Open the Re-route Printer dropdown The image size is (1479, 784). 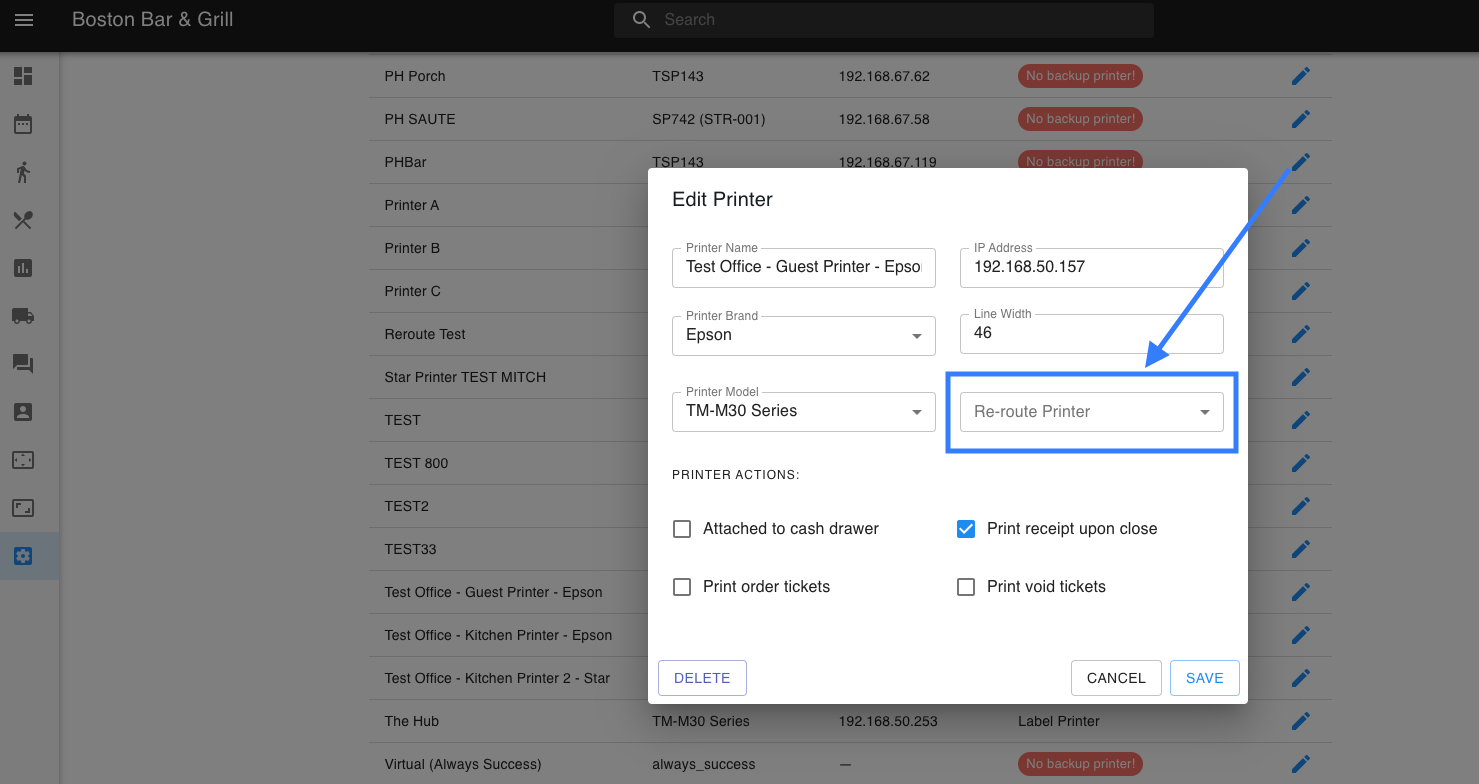pyautogui.click(x=1091, y=412)
